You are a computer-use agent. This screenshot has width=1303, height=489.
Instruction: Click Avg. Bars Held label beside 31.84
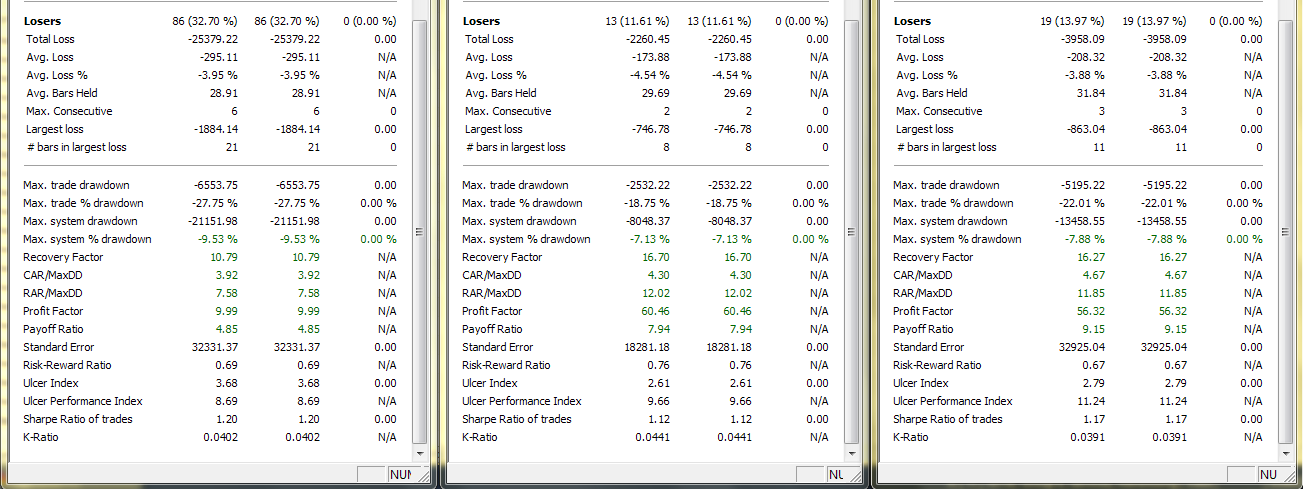click(x=934, y=93)
